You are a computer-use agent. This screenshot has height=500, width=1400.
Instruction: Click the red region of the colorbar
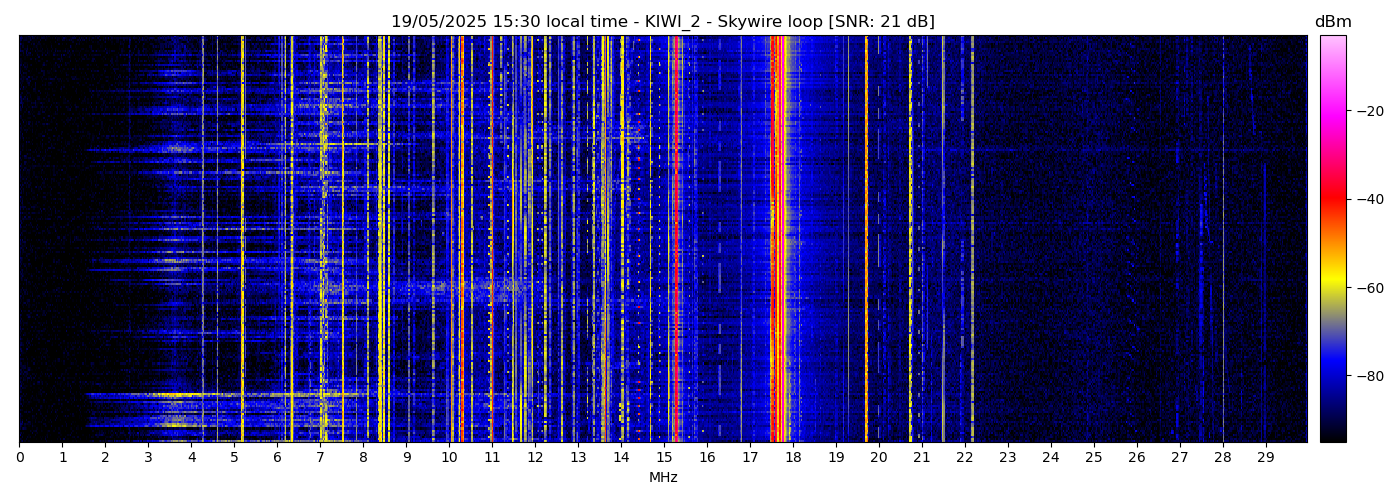coord(1333,200)
